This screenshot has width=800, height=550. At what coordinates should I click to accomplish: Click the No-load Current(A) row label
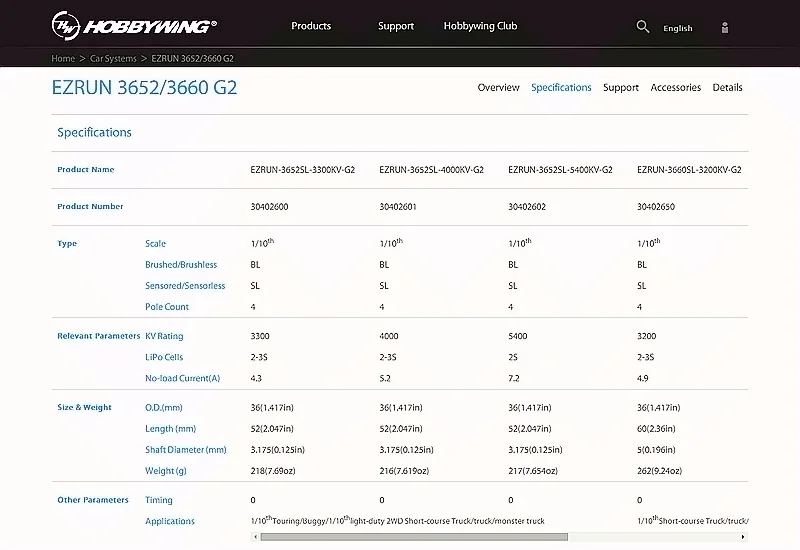click(183, 378)
